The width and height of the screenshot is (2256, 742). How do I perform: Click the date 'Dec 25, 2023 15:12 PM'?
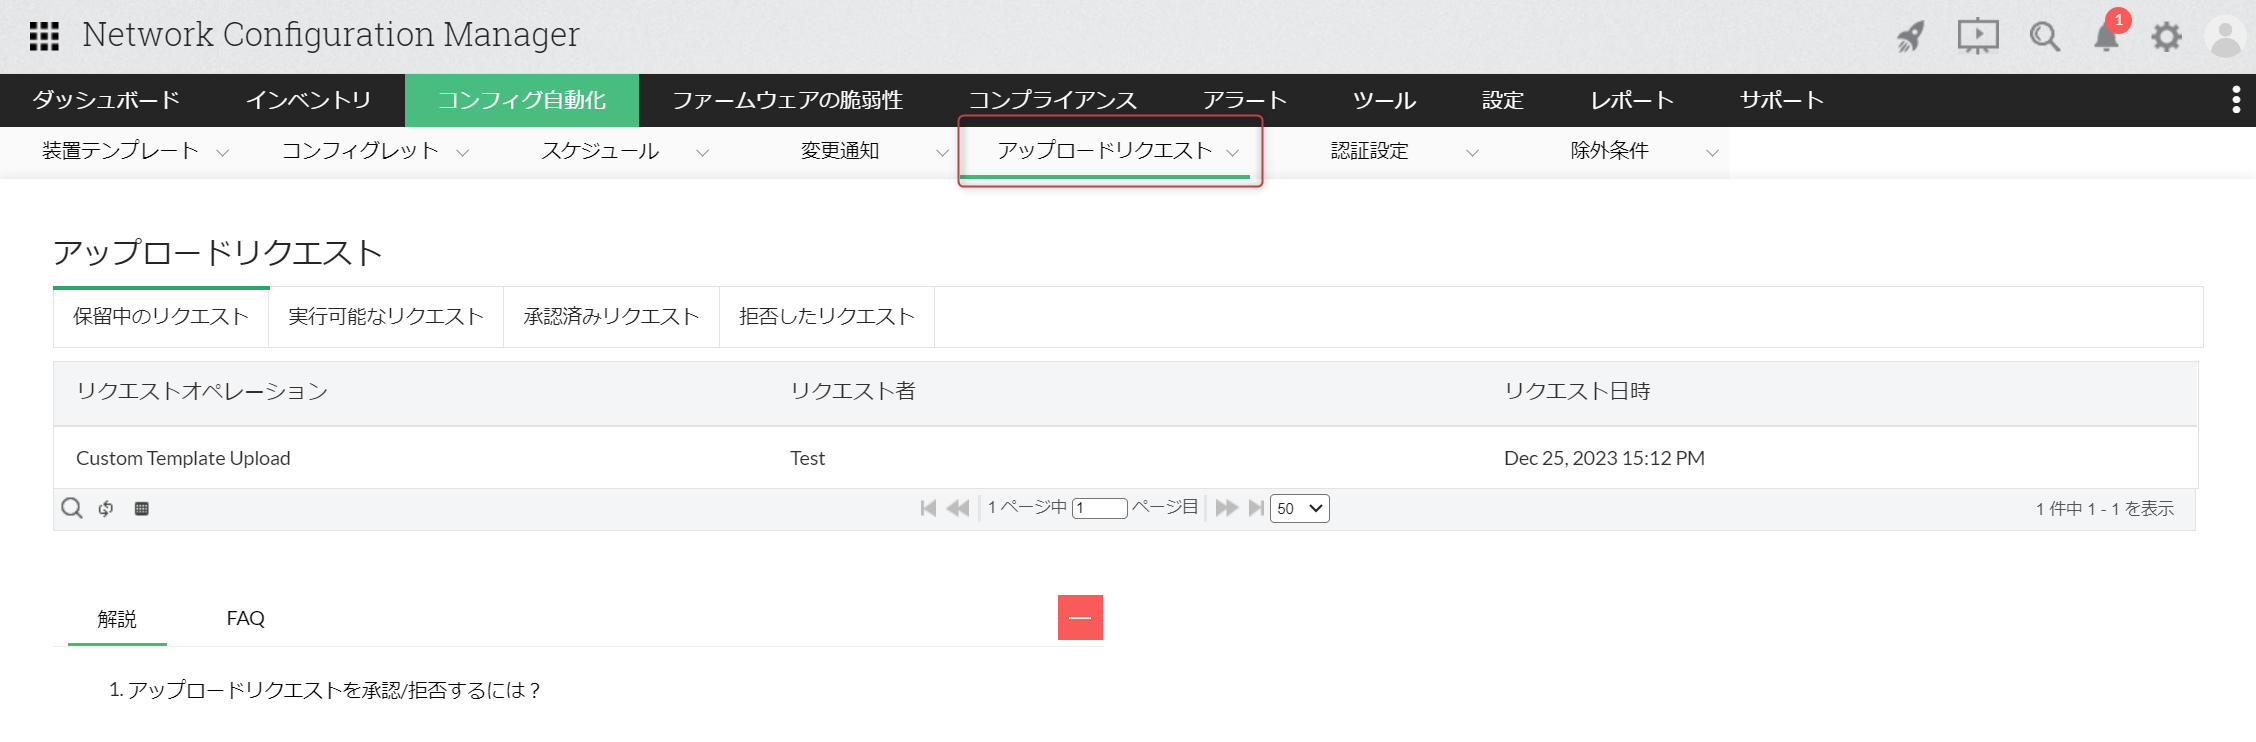(1604, 458)
